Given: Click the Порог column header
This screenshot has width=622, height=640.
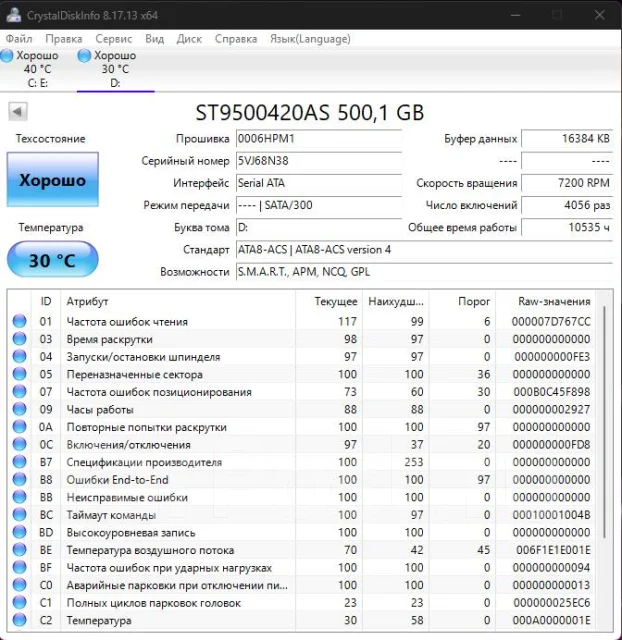Looking at the screenshot, I should [462, 302].
